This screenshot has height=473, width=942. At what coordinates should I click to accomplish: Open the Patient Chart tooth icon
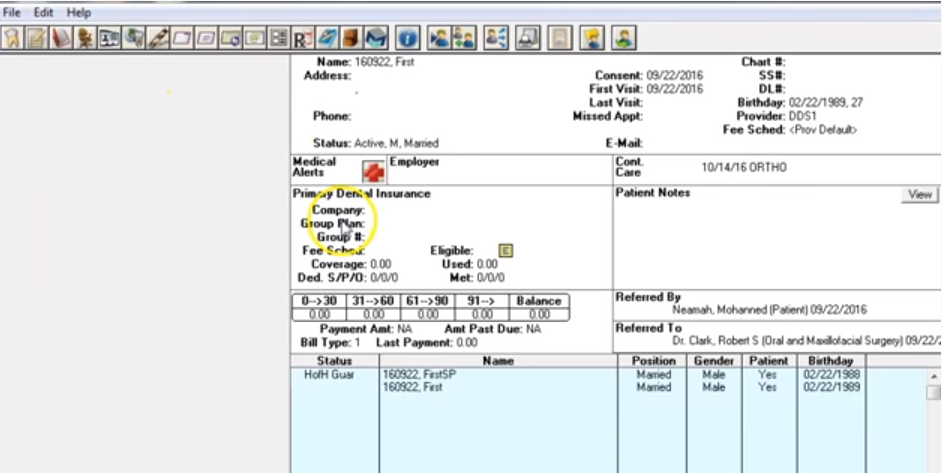tap(12, 39)
